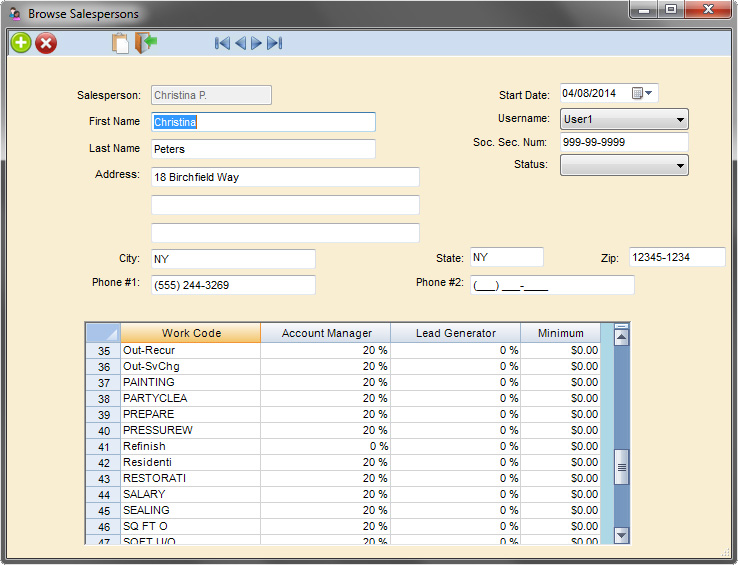Go to first record arrow
Image resolution: width=738 pixels, height=565 pixels.
[222, 43]
